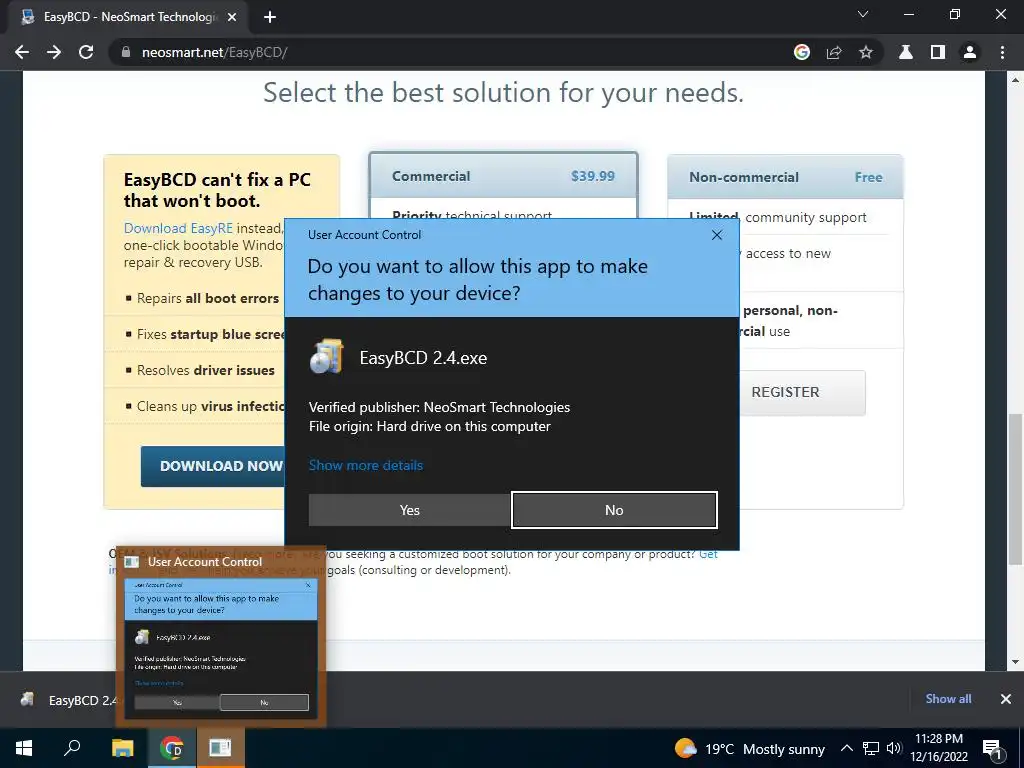Image resolution: width=1024 pixels, height=768 pixels.
Task: Close the EasyBCD browser tab
Action: pyautogui.click(x=232, y=17)
